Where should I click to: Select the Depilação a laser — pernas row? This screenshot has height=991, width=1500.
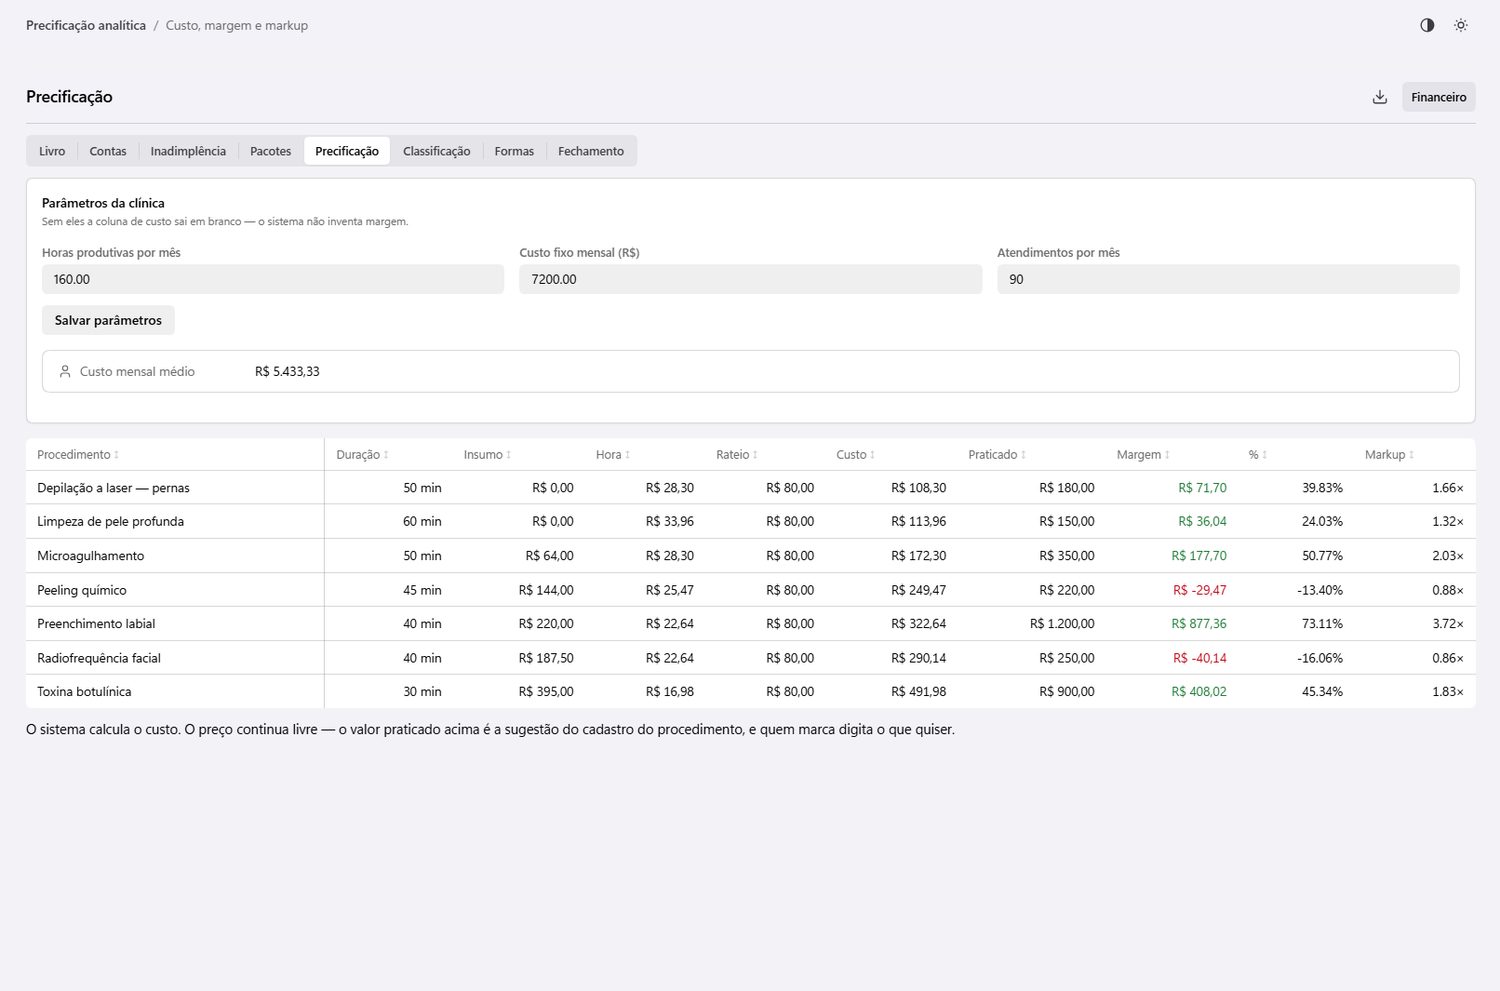750,488
